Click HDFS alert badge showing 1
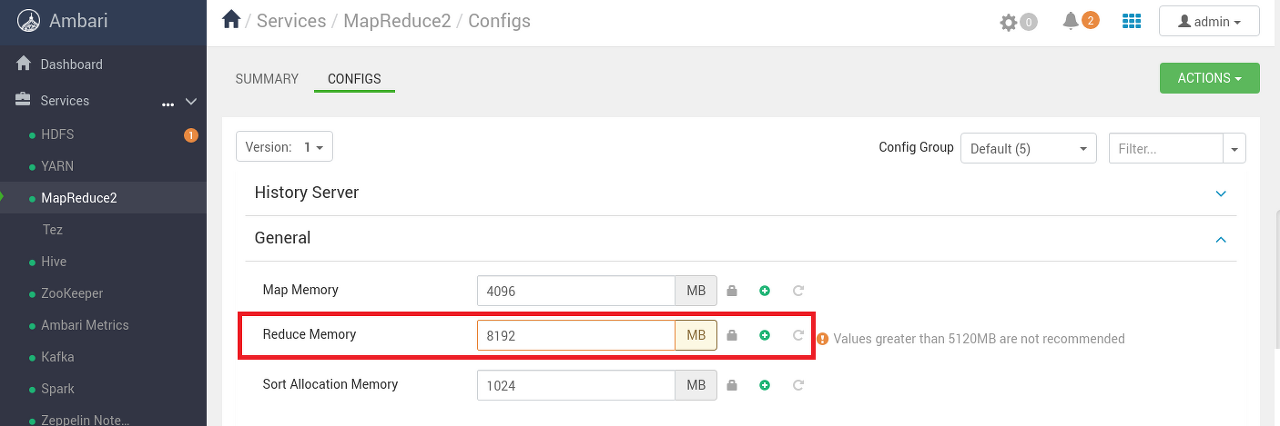This screenshot has width=1280, height=426. coord(191,135)
